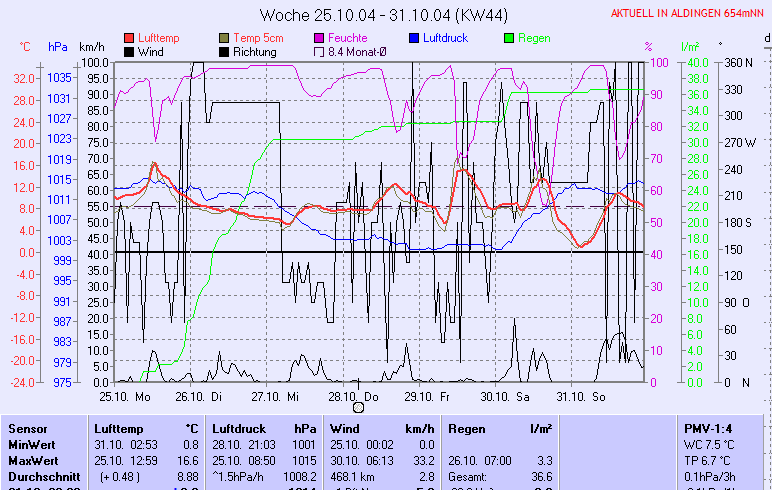Click the 28.10. Do date label
Image resolution: width=772 pixels, height=490 pixels.
355,396
